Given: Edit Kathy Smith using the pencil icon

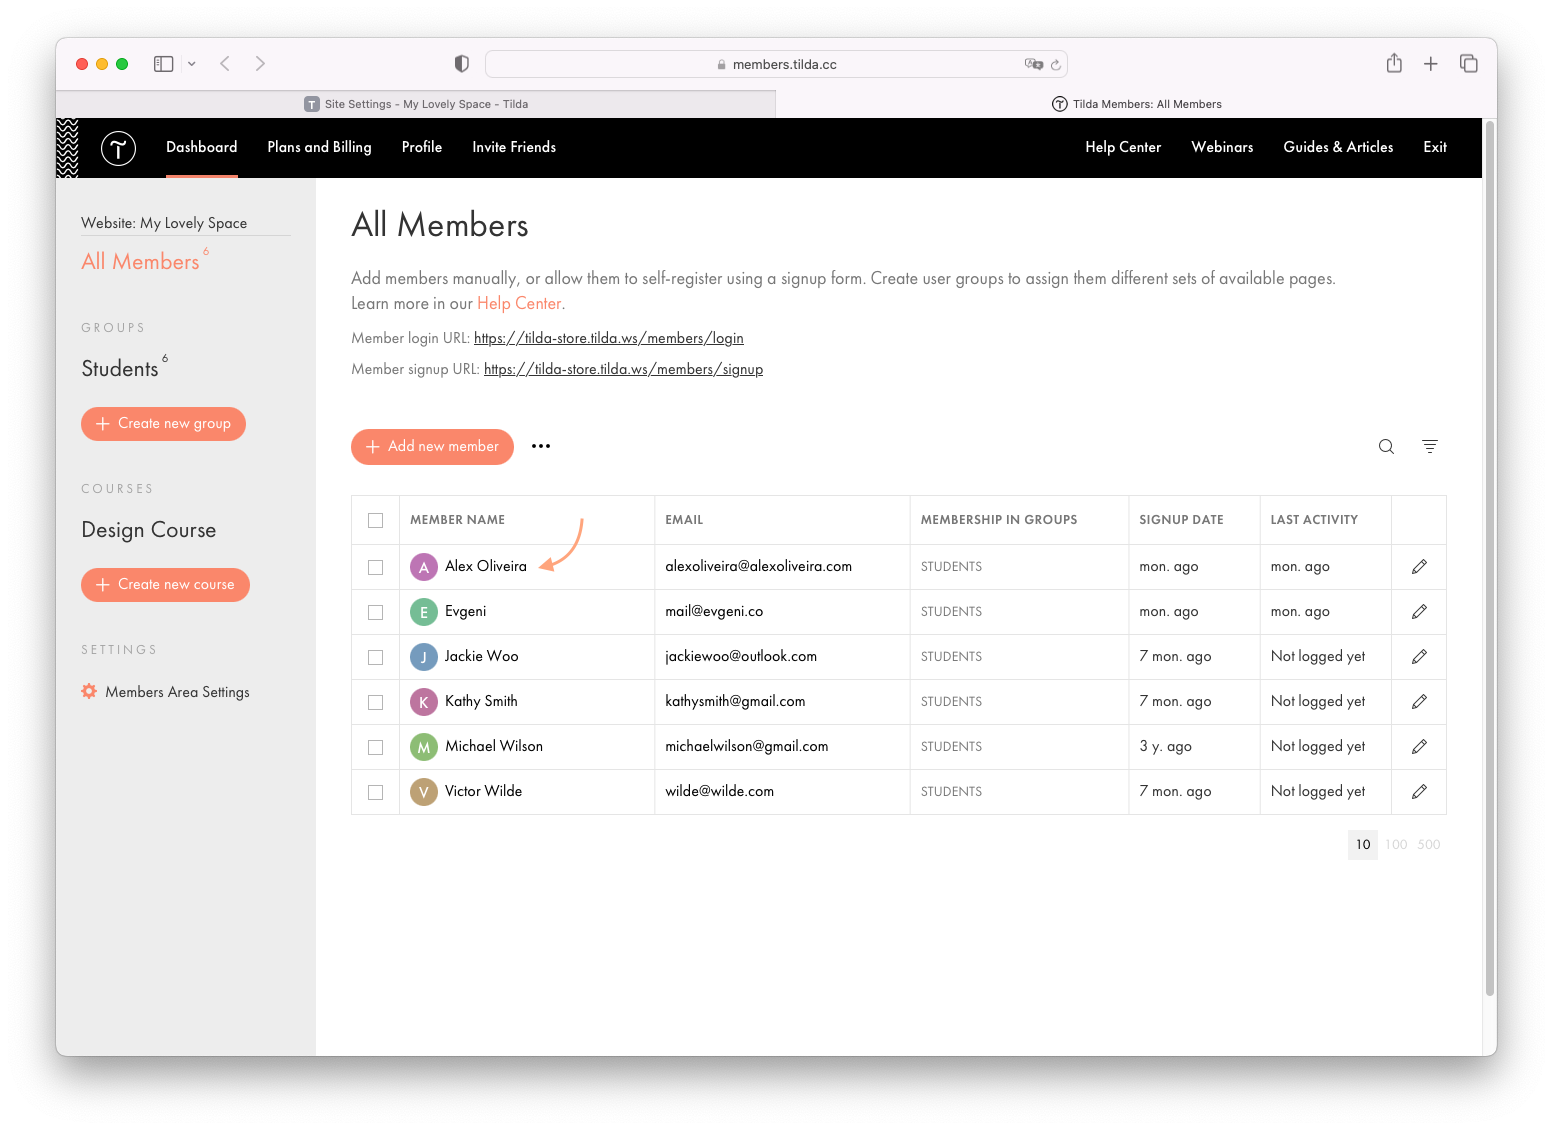Looking at the screenshot, I should [1419, 701].
